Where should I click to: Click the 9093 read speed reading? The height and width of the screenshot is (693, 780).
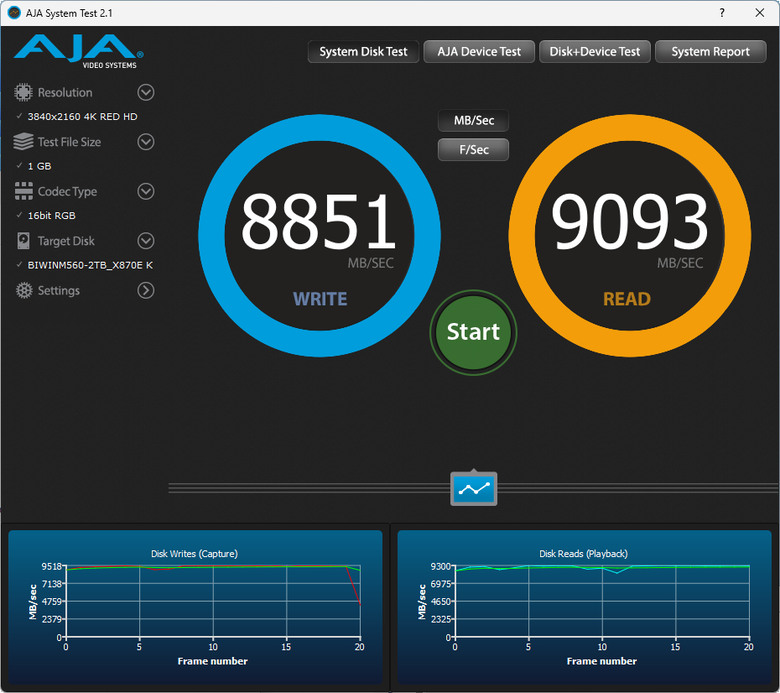(629, 222)
